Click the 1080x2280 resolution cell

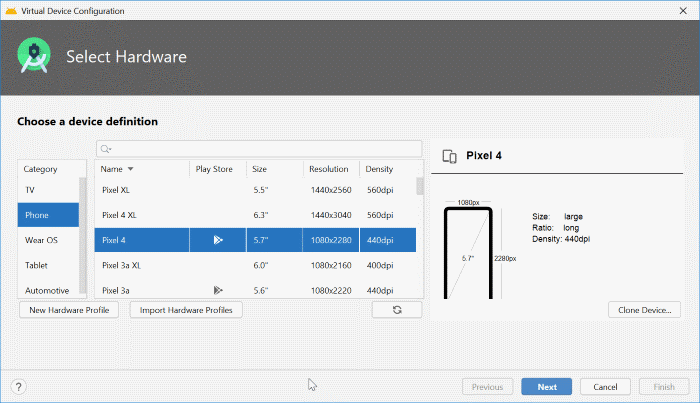331,240
